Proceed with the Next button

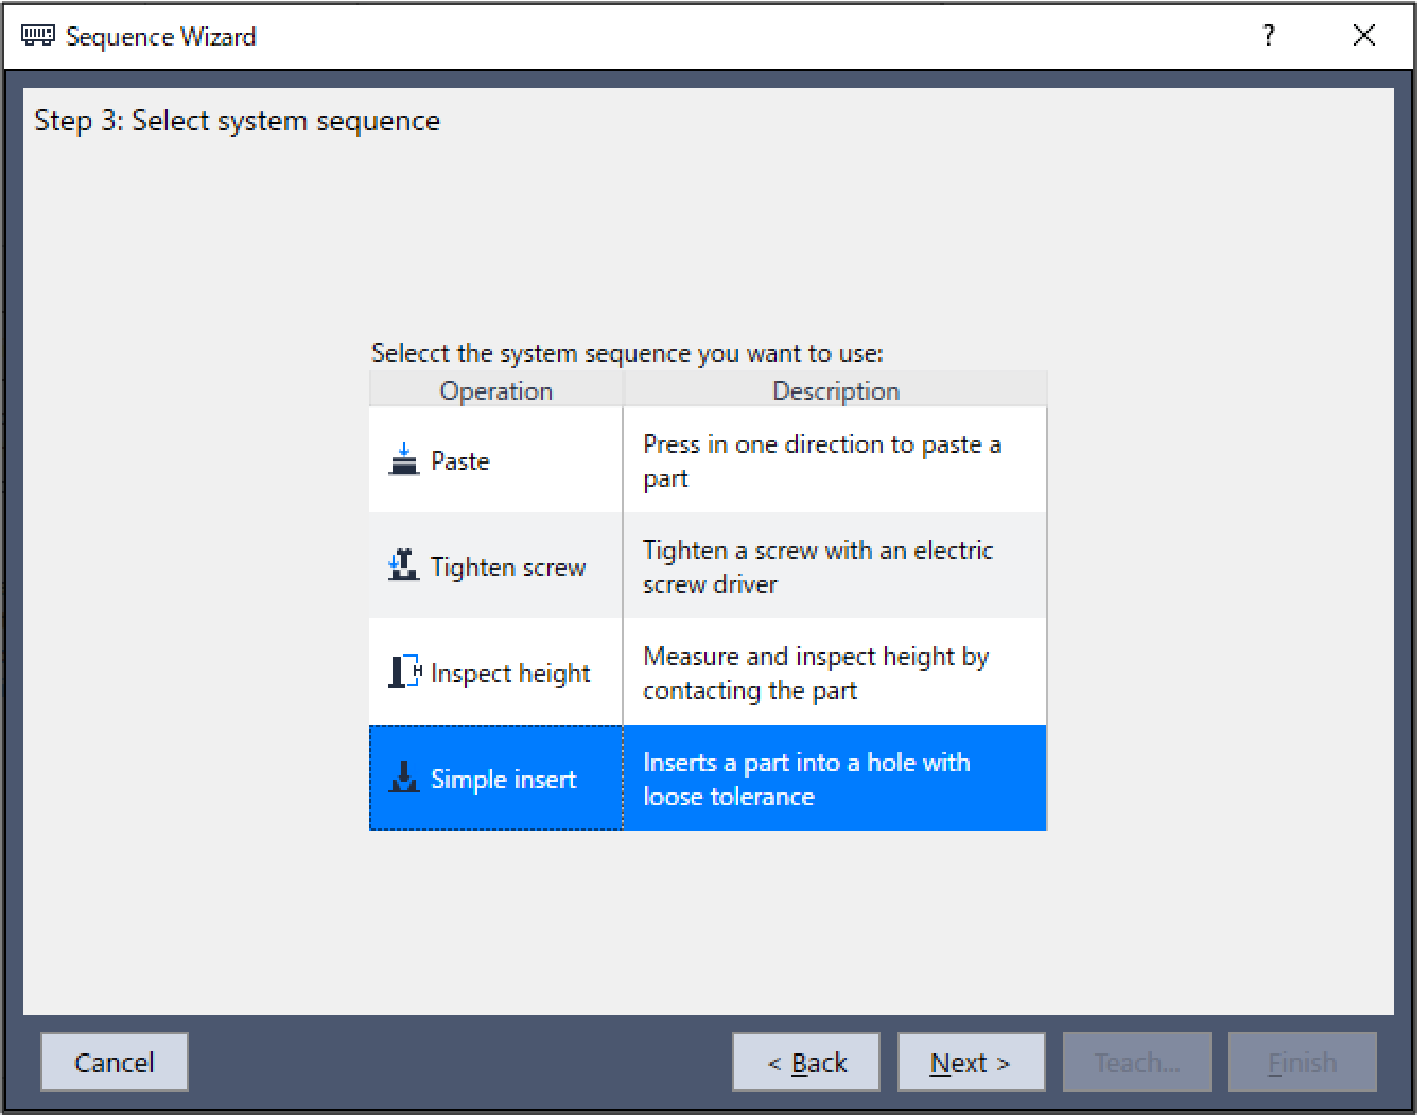[x=970, y=1062]
